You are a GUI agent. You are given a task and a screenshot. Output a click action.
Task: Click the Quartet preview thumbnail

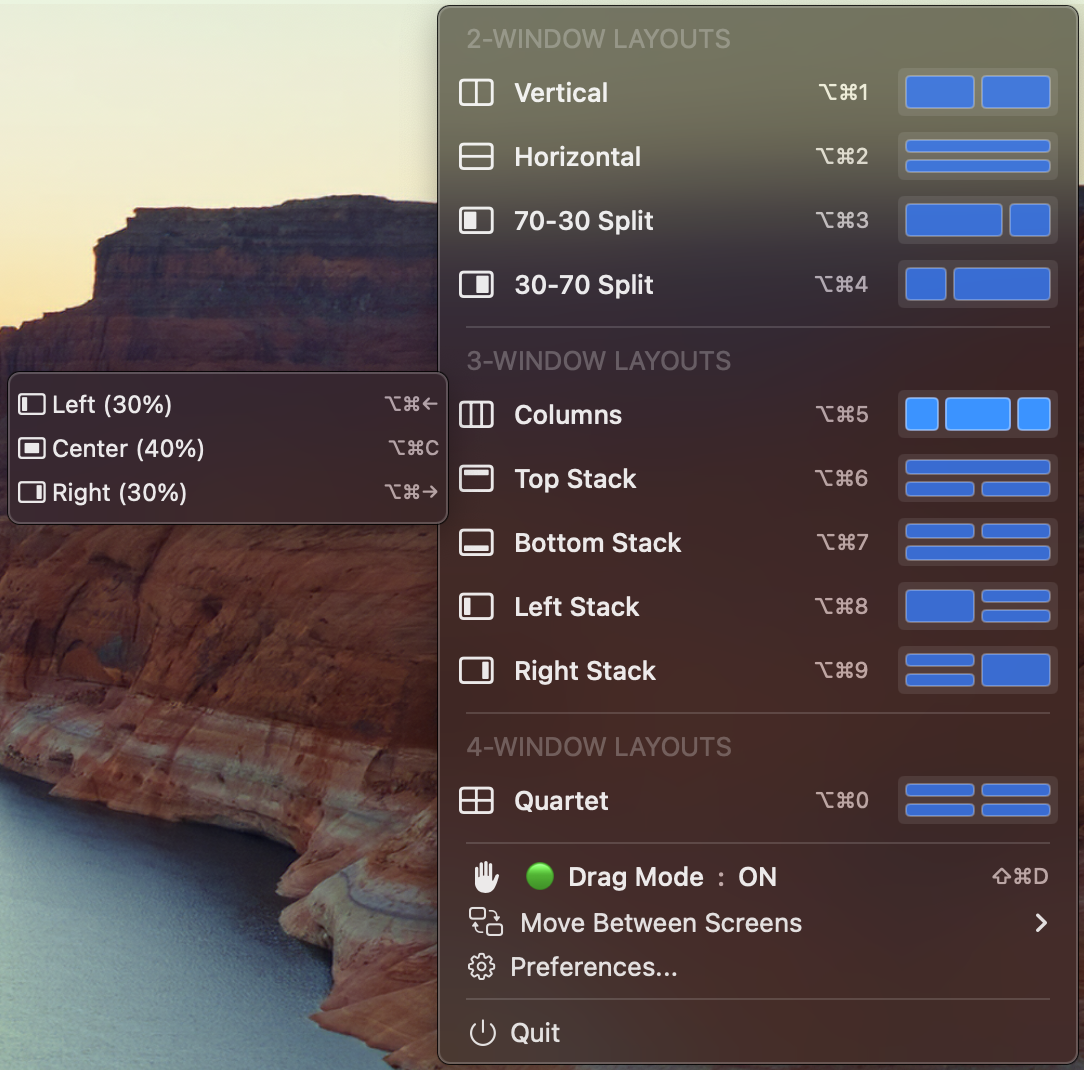pyautogui.click(x=978, y=800)
